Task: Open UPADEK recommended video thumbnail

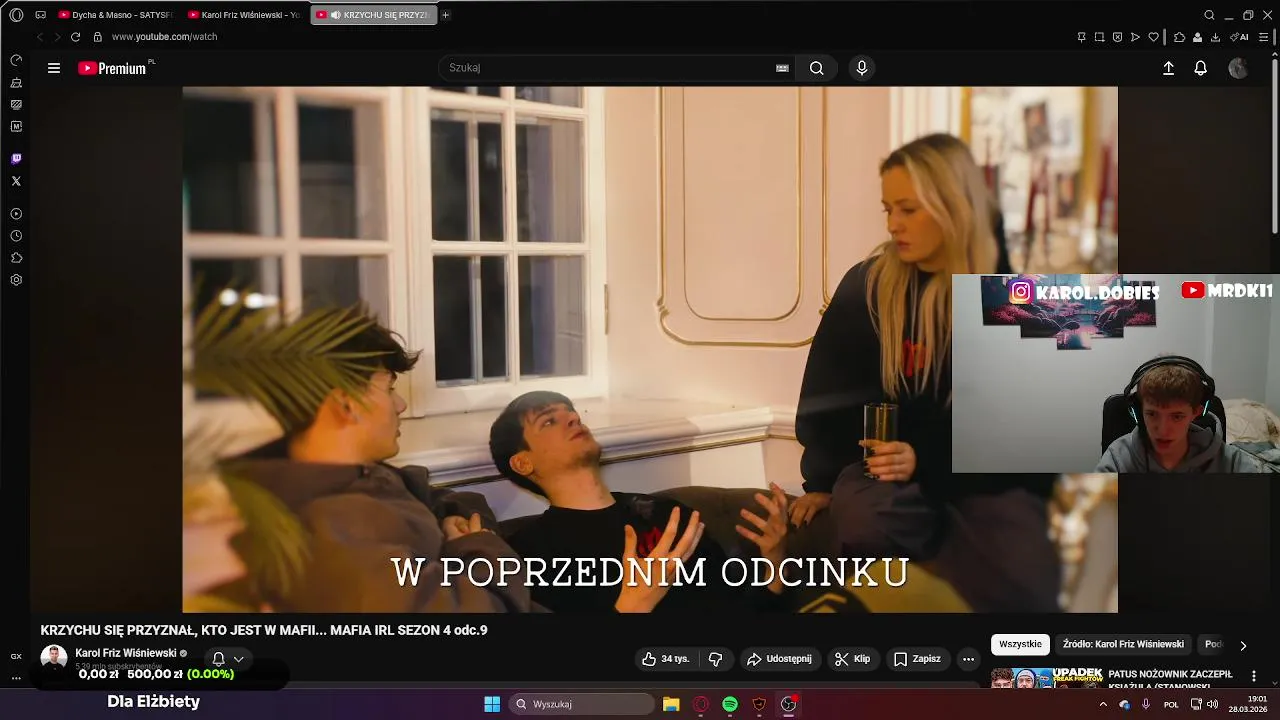Action: (1047, 677)
